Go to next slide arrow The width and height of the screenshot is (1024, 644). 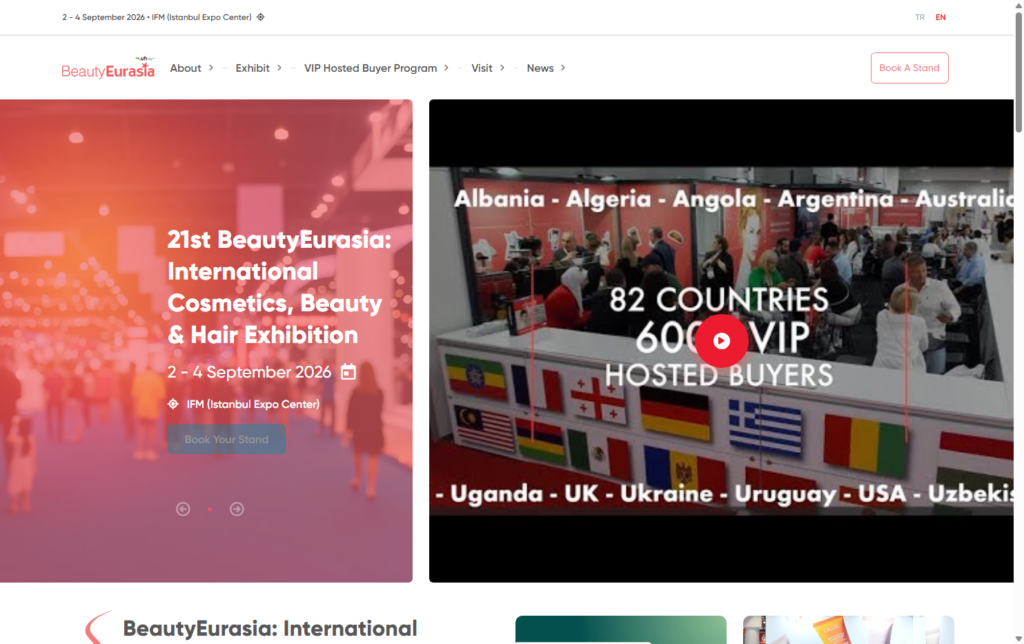pyautogui.click(x=237, y=509)
